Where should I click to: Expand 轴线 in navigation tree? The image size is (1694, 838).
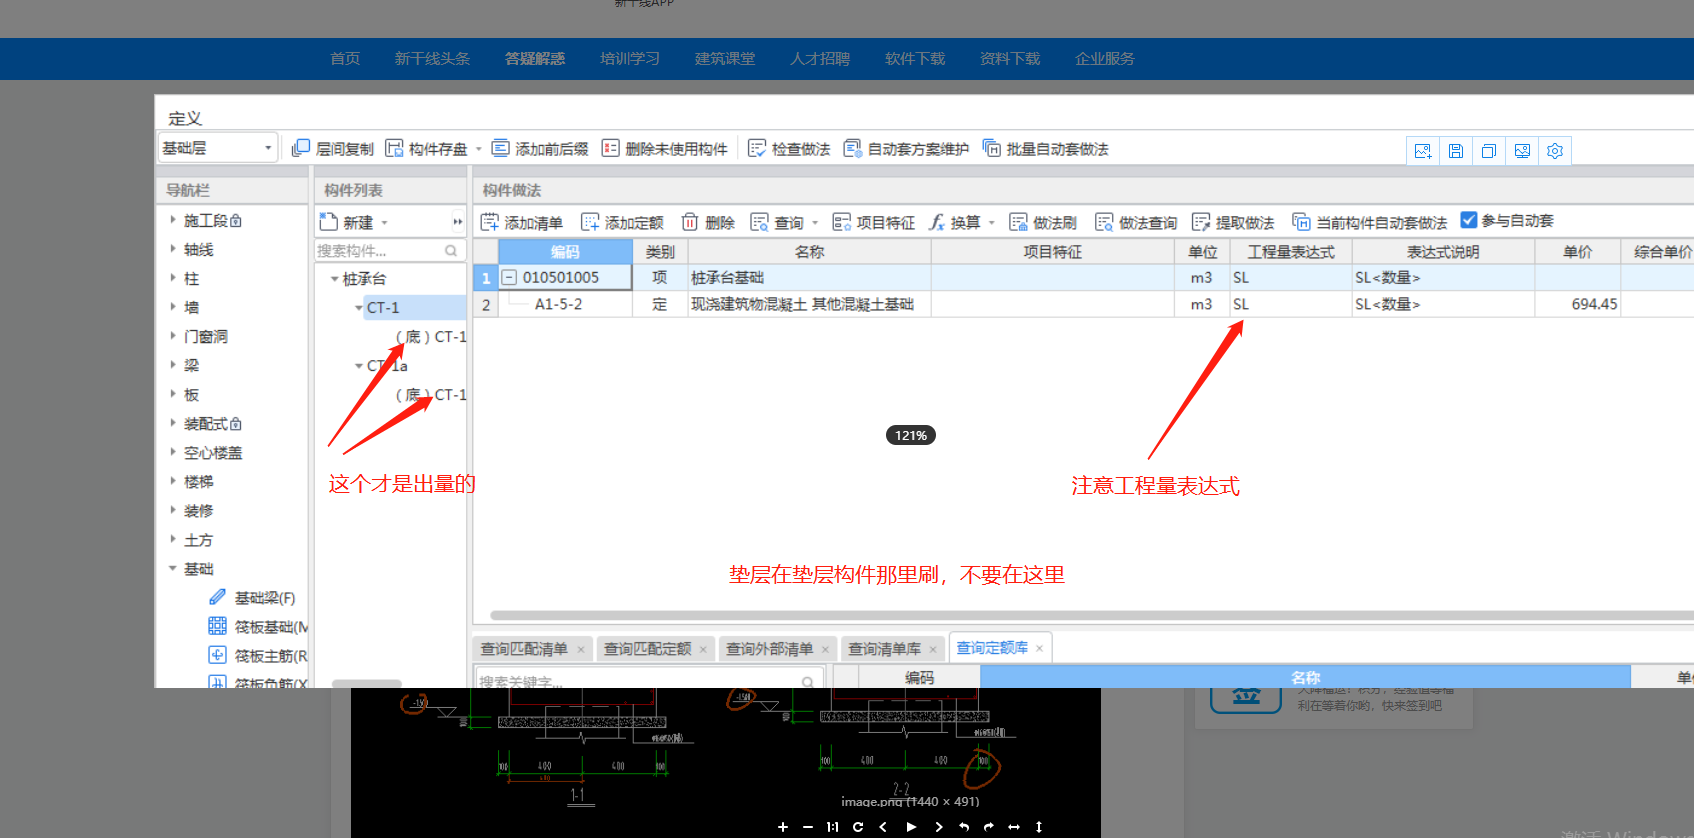[x=173, y=249]
